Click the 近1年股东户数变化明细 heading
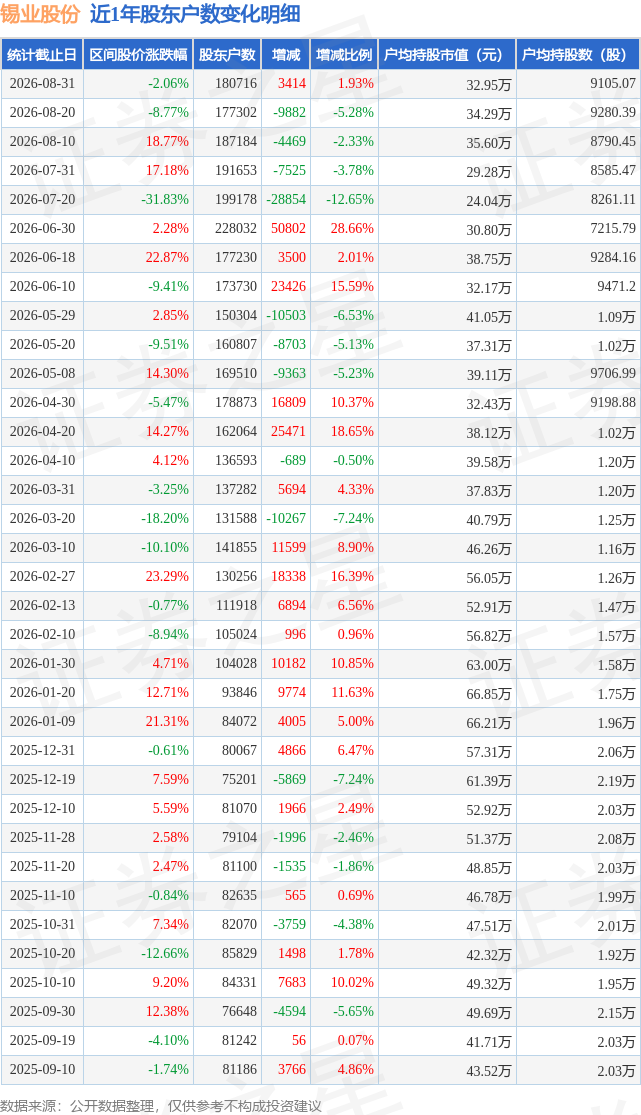 pos(194,14)
